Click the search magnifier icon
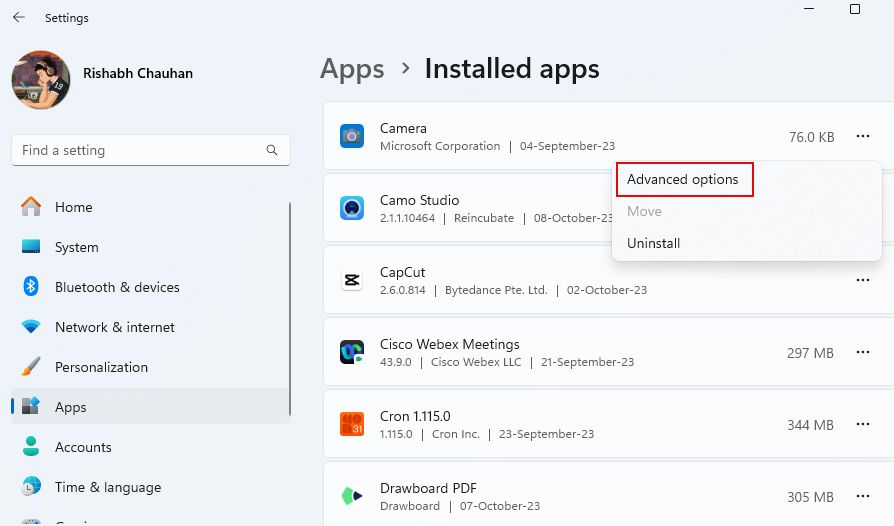Image resolution: width=894 pixels, height=526 pixels. tap(272, 151)
